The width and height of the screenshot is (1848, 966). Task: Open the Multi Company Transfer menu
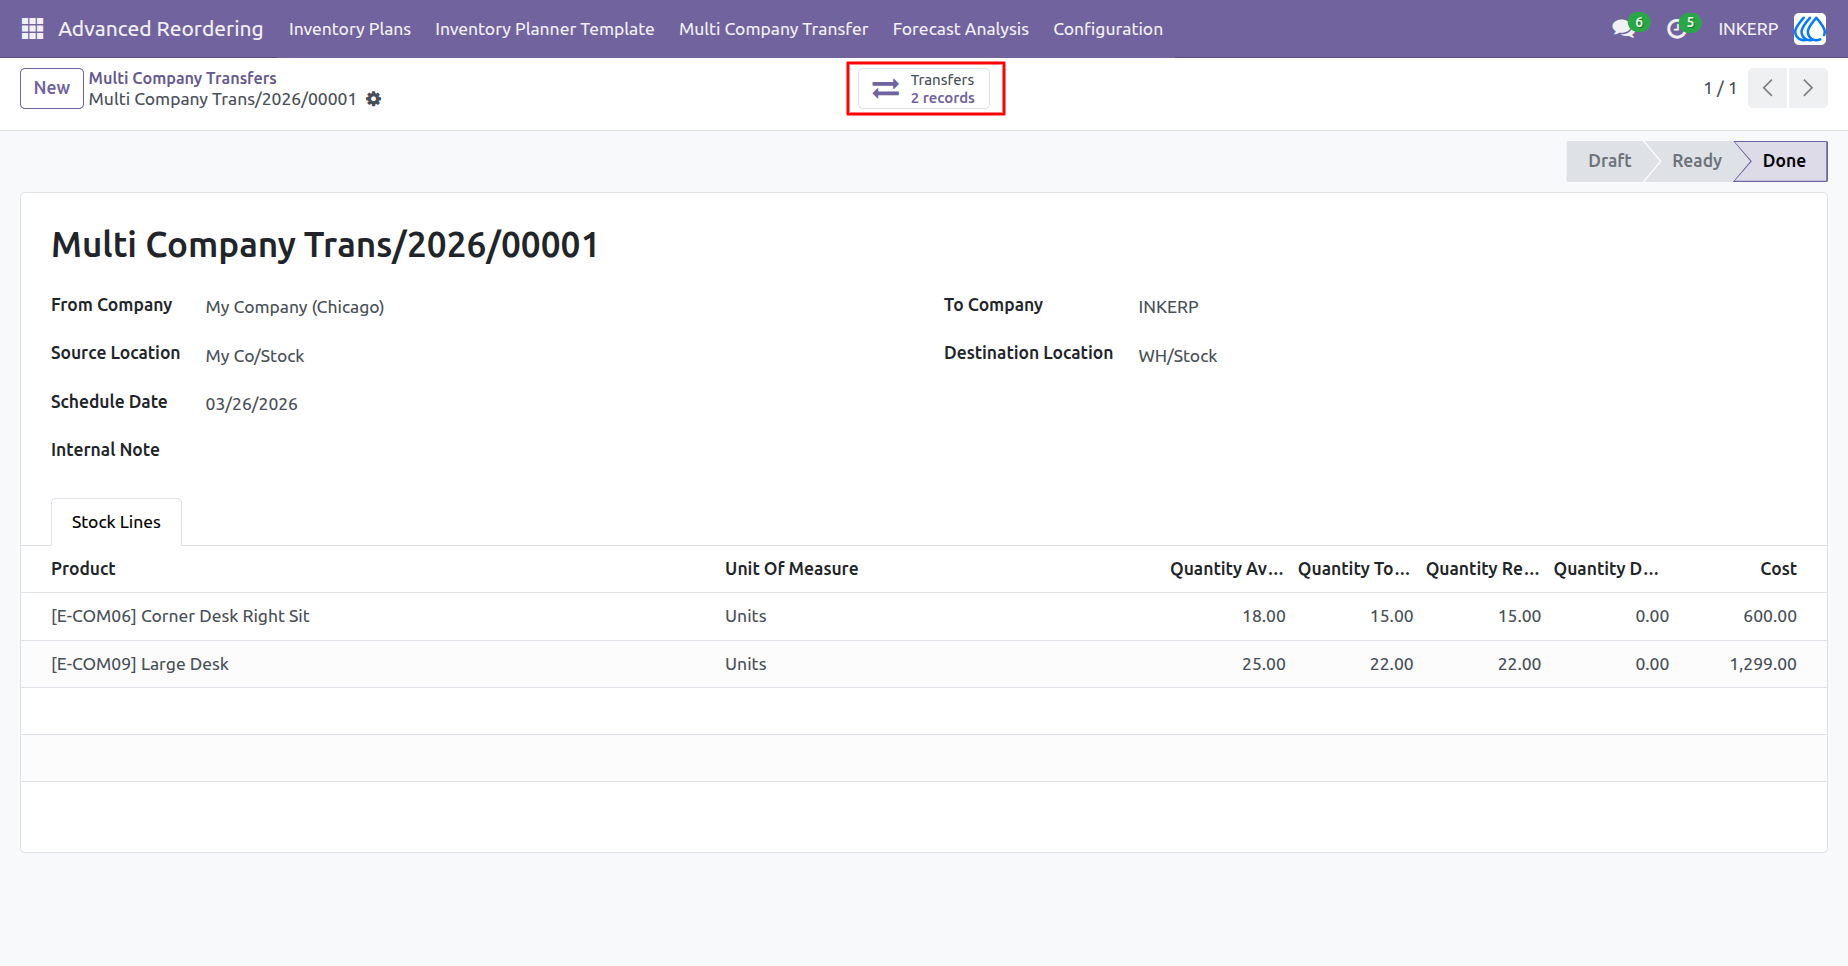pyautogui.click(x=773, y=29)
